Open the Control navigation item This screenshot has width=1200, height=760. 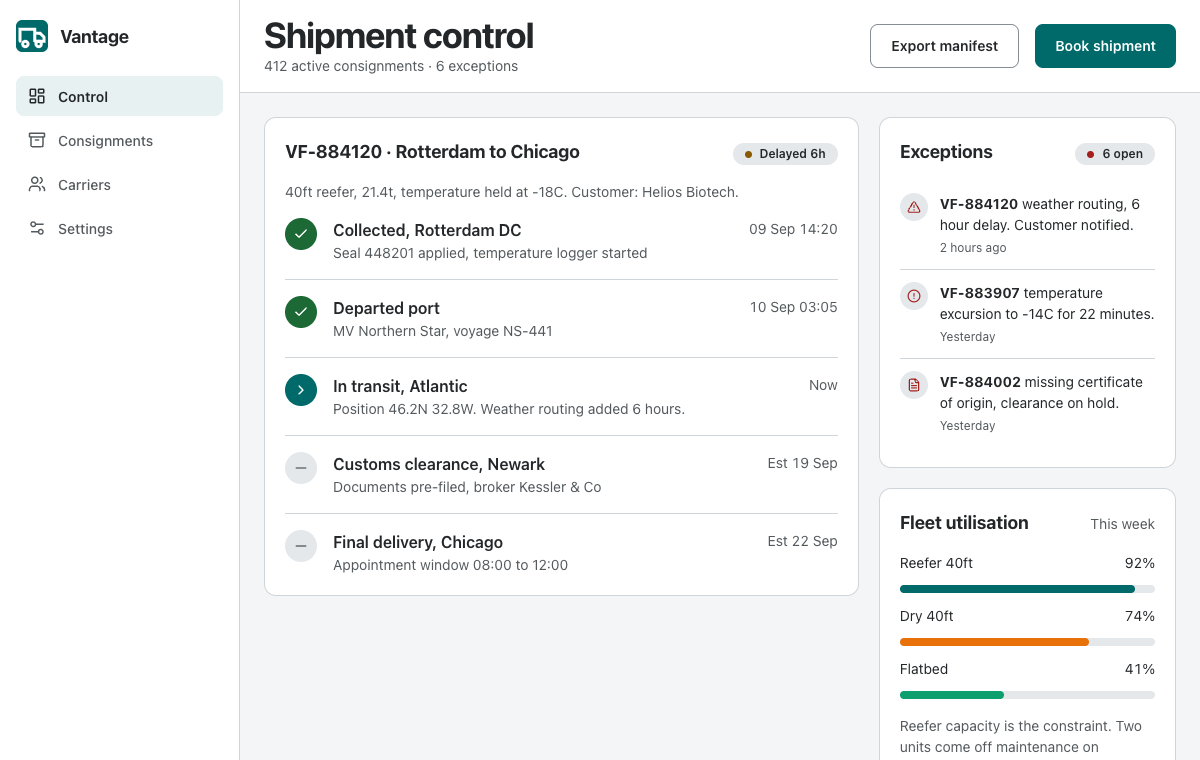tap(119, 96)
